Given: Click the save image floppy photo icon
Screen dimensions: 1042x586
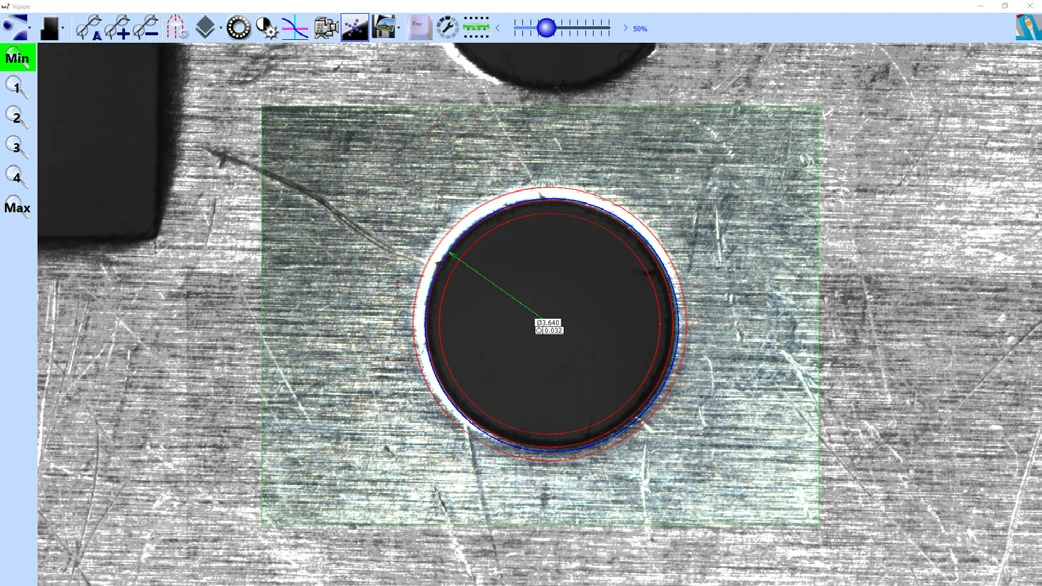Looking at the screenshot, I should [383, 28].
